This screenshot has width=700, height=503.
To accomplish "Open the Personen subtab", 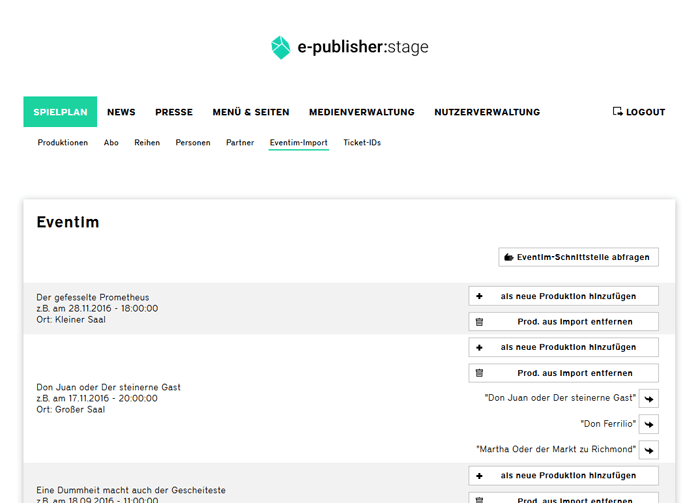I will 193,143.
